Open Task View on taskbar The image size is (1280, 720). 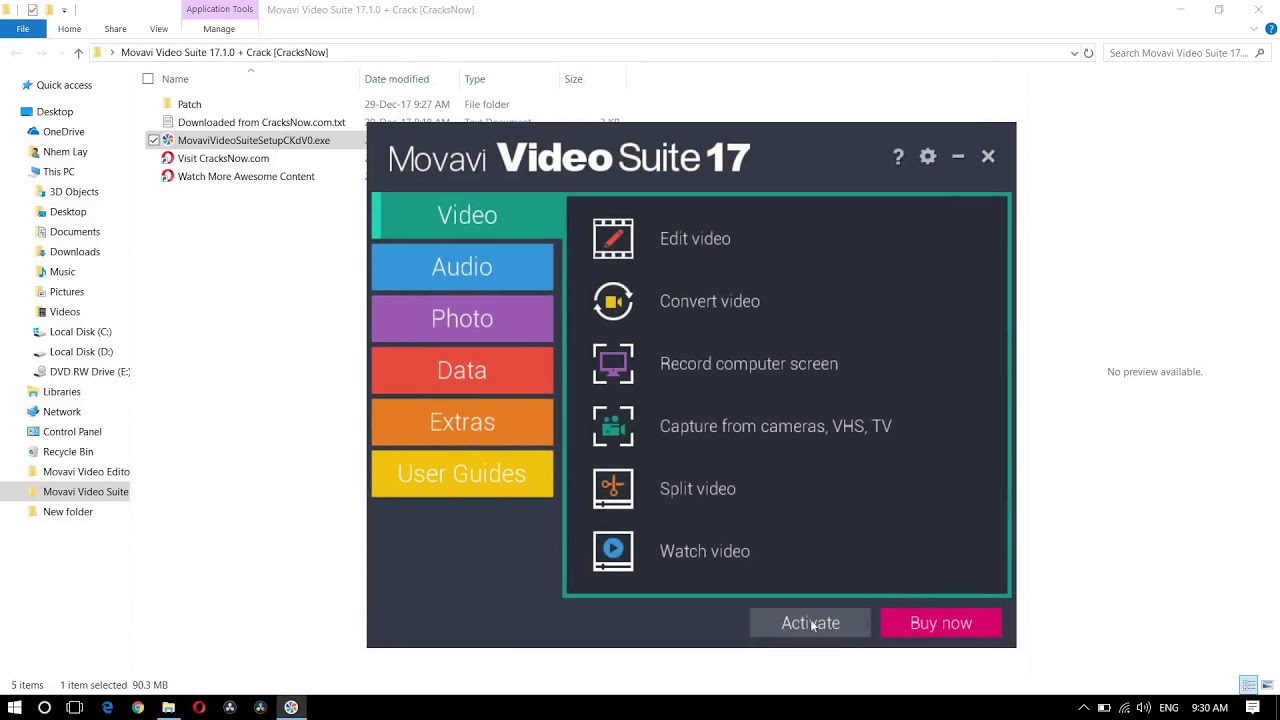click(74, 707)
